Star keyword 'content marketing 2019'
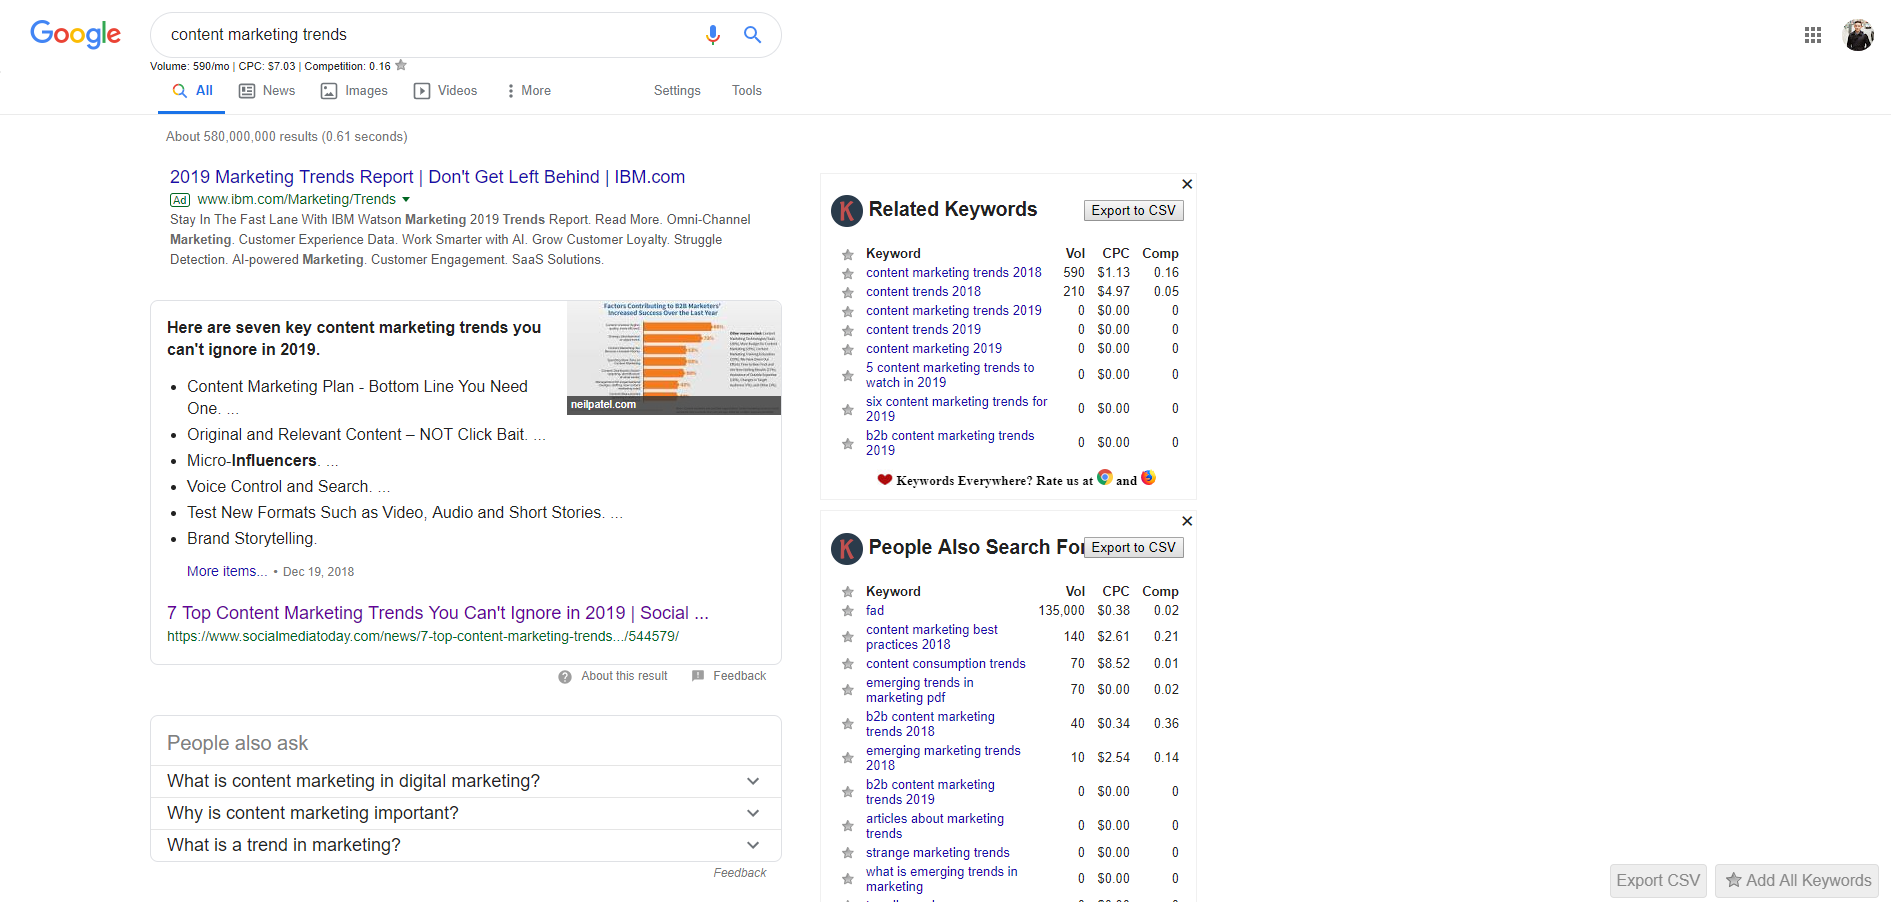This screenshot has height=902, width=1891. pos(848,350)
